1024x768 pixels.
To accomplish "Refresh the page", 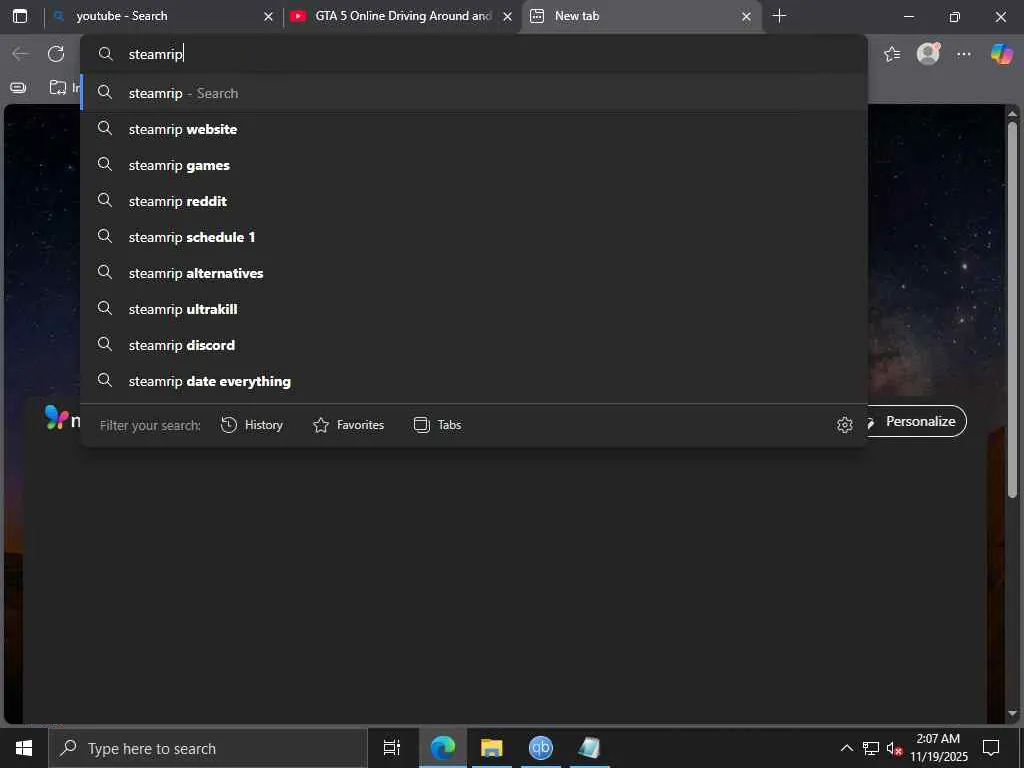I will pos(56,54).
